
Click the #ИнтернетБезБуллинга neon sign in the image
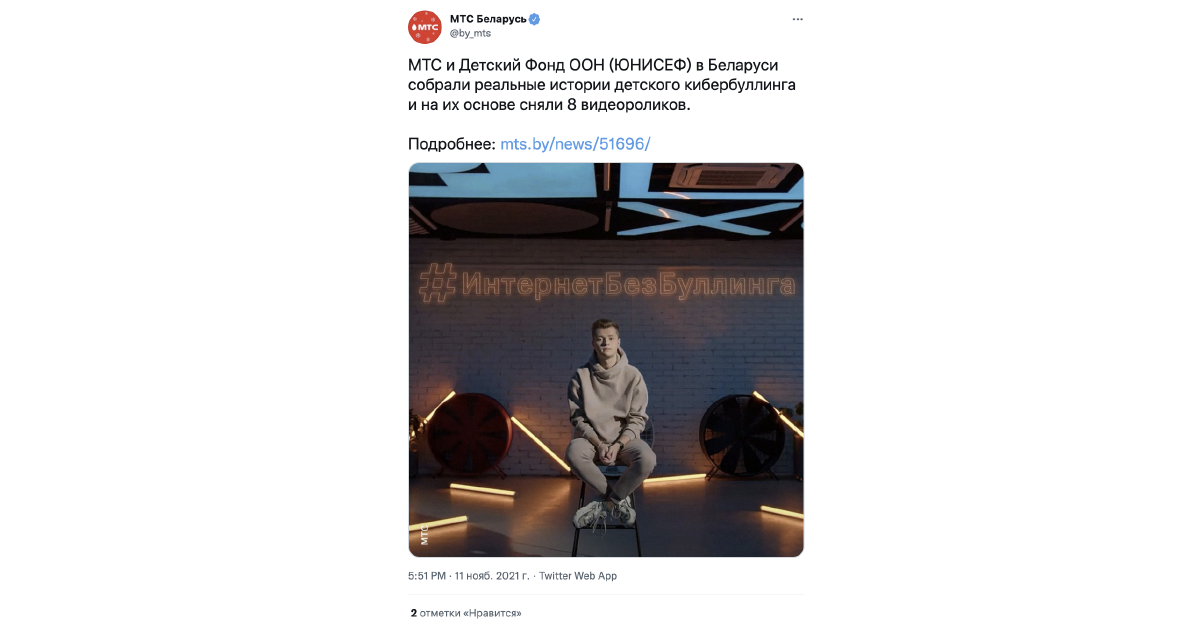pos(607,284)
